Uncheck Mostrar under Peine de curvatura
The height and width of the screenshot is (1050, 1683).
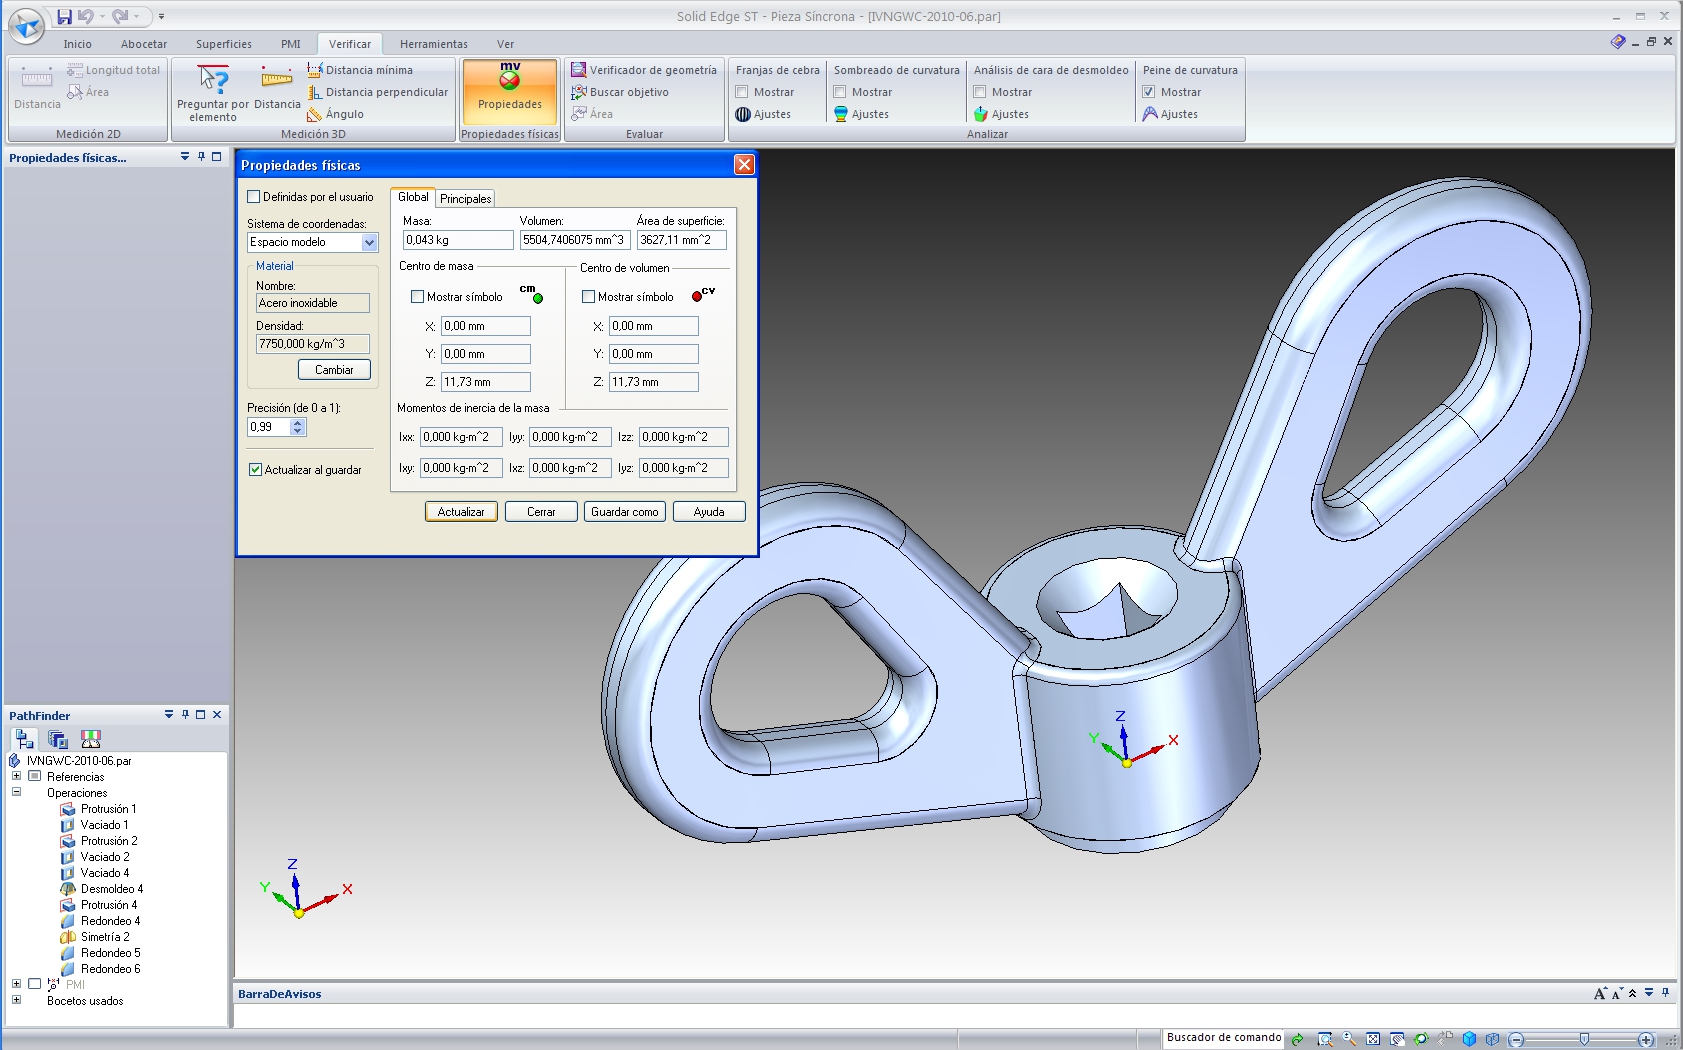1149,92
